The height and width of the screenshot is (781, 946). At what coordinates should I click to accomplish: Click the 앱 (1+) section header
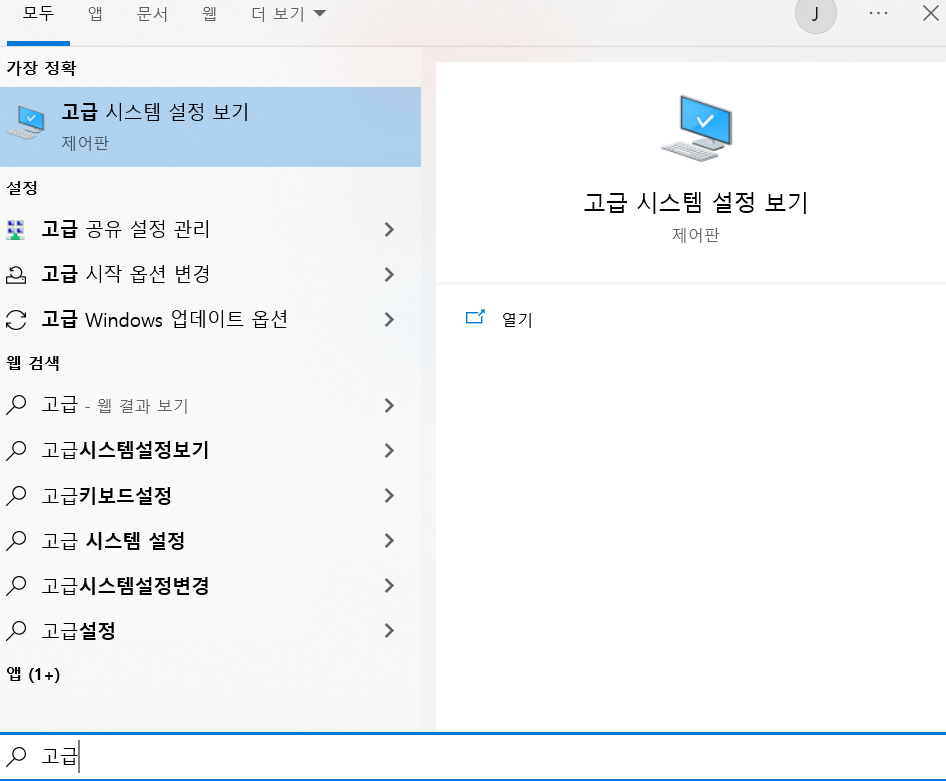[33, 674]
